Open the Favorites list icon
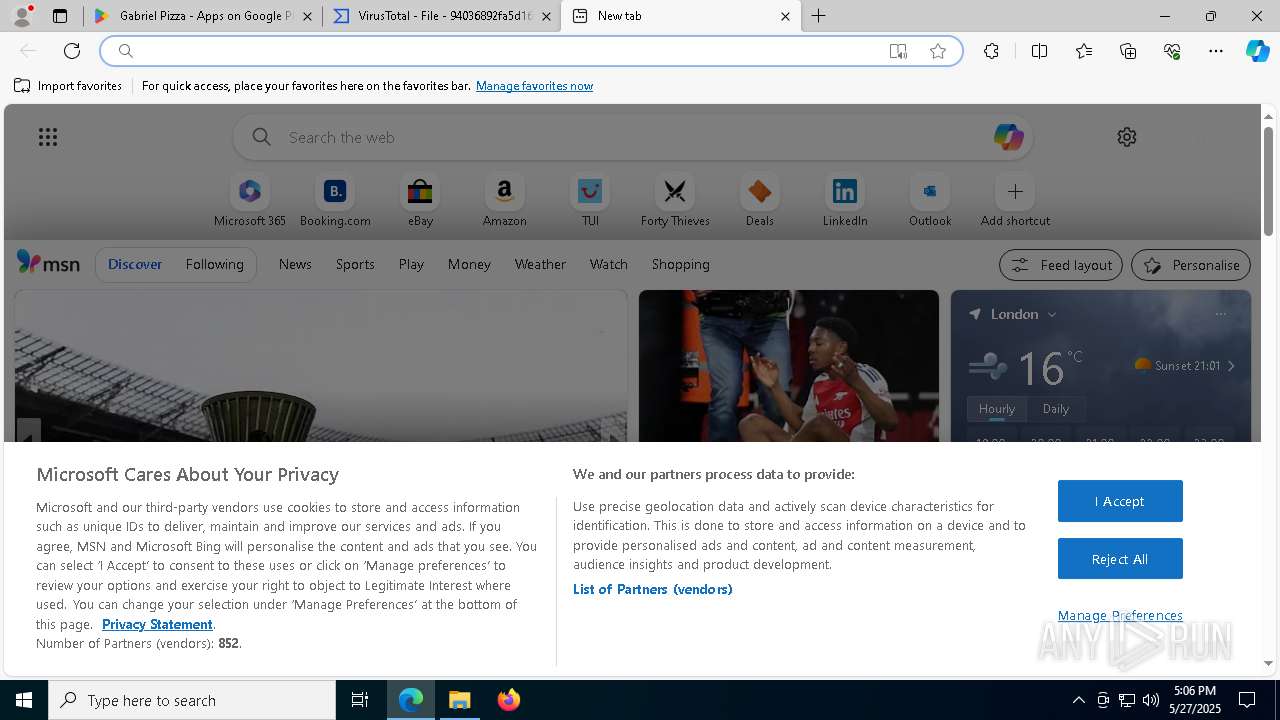The height and width of the screenshot is (720, 1280). (x=1084, y=51)
